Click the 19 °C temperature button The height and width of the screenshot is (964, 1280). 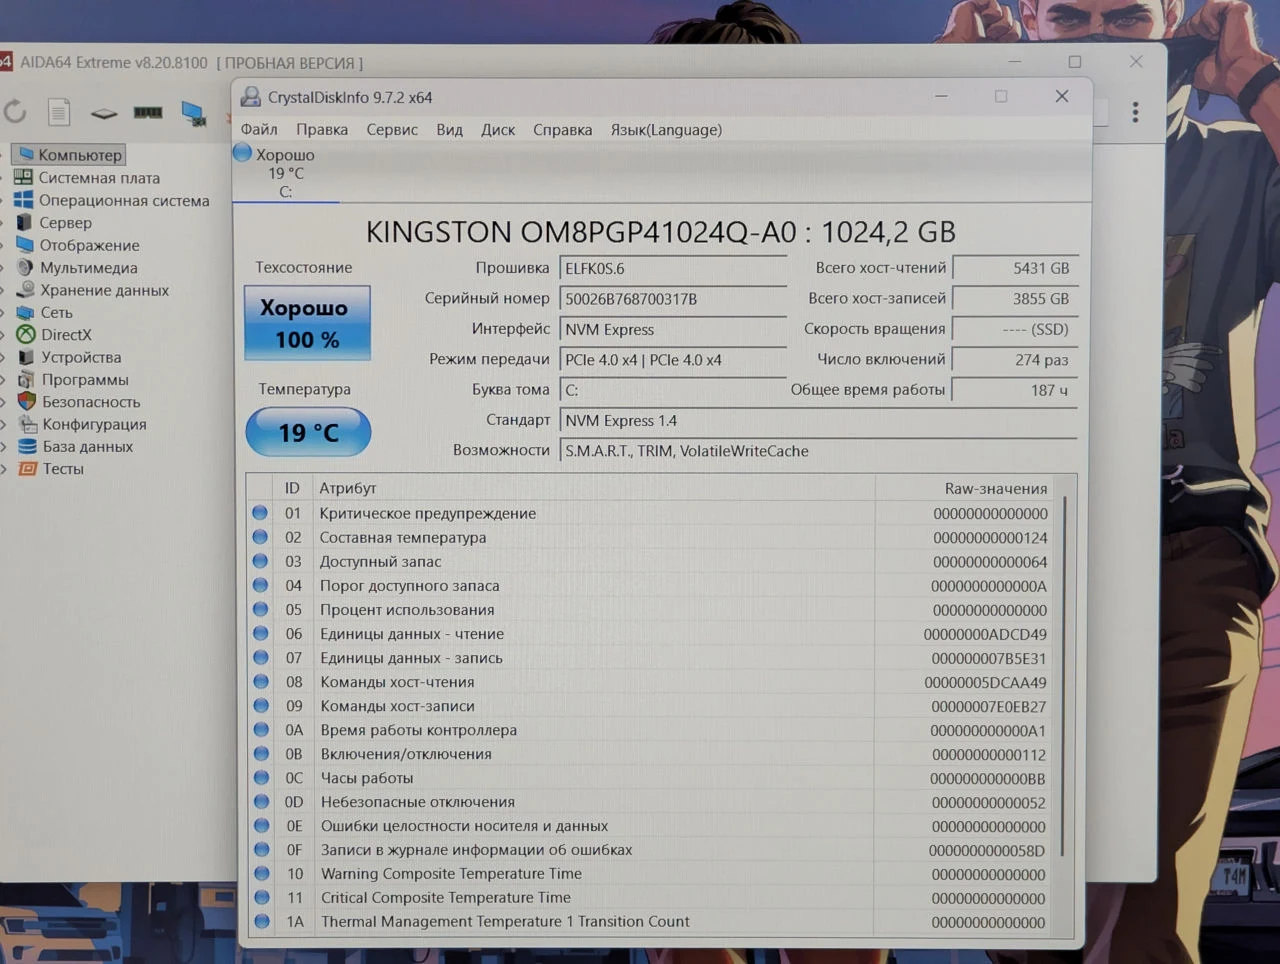[308, 432]
